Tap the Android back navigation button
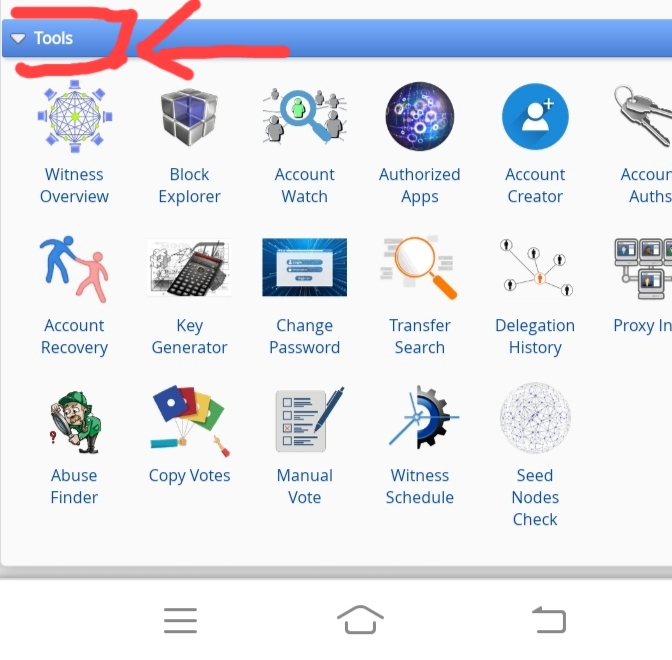This screenshot has width=672, height=660. [x=549, y=620]
